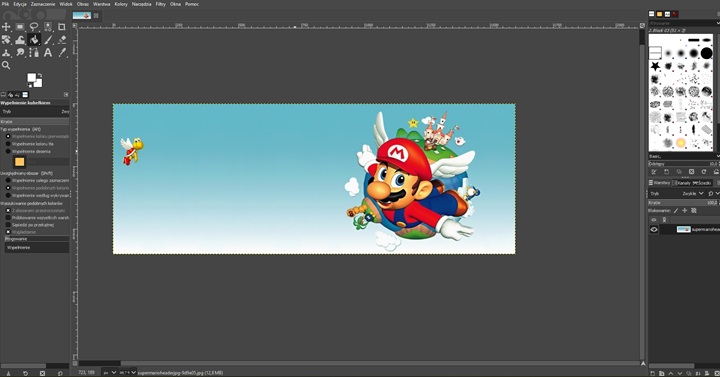This screenshot has height=377, width=720.
Task: Select Wypełnienie podobnych kolorów radio button
Action: click(8, 188)
